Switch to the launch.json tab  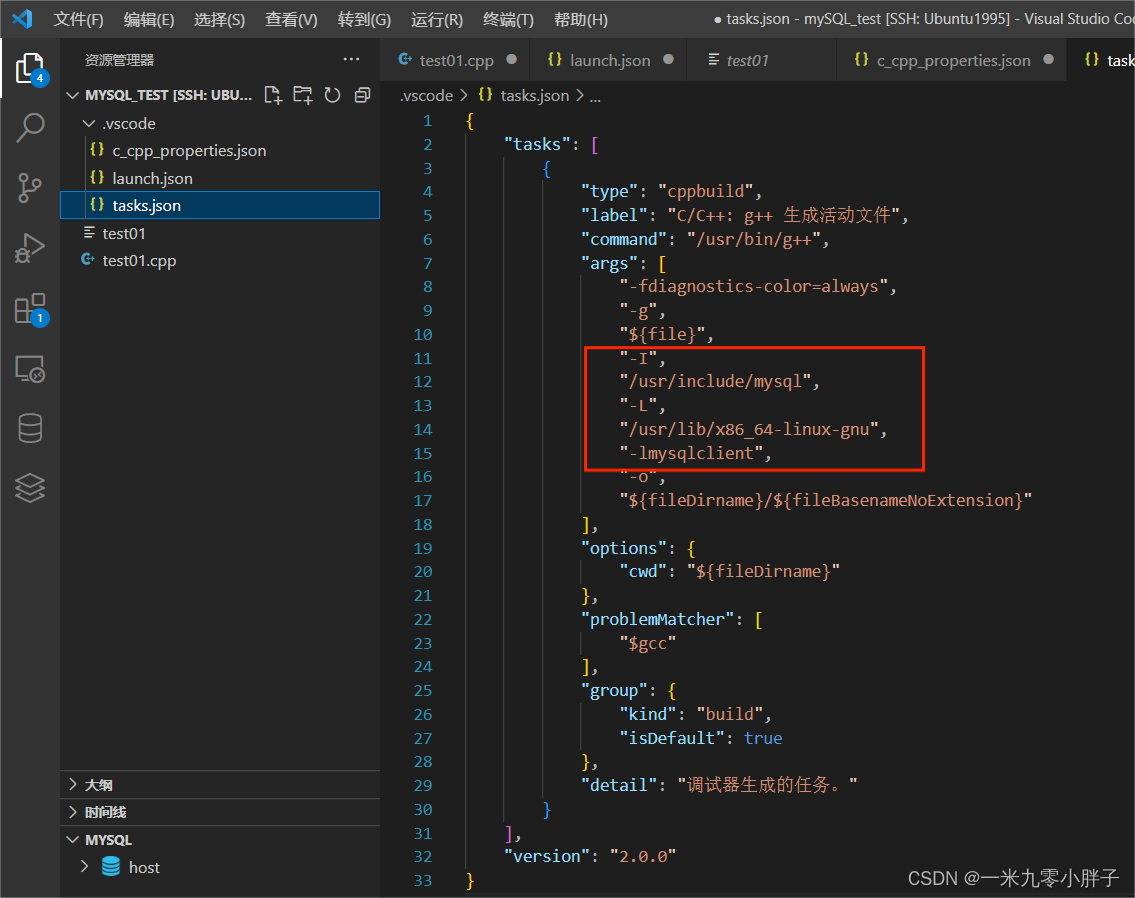pos(609,60)
